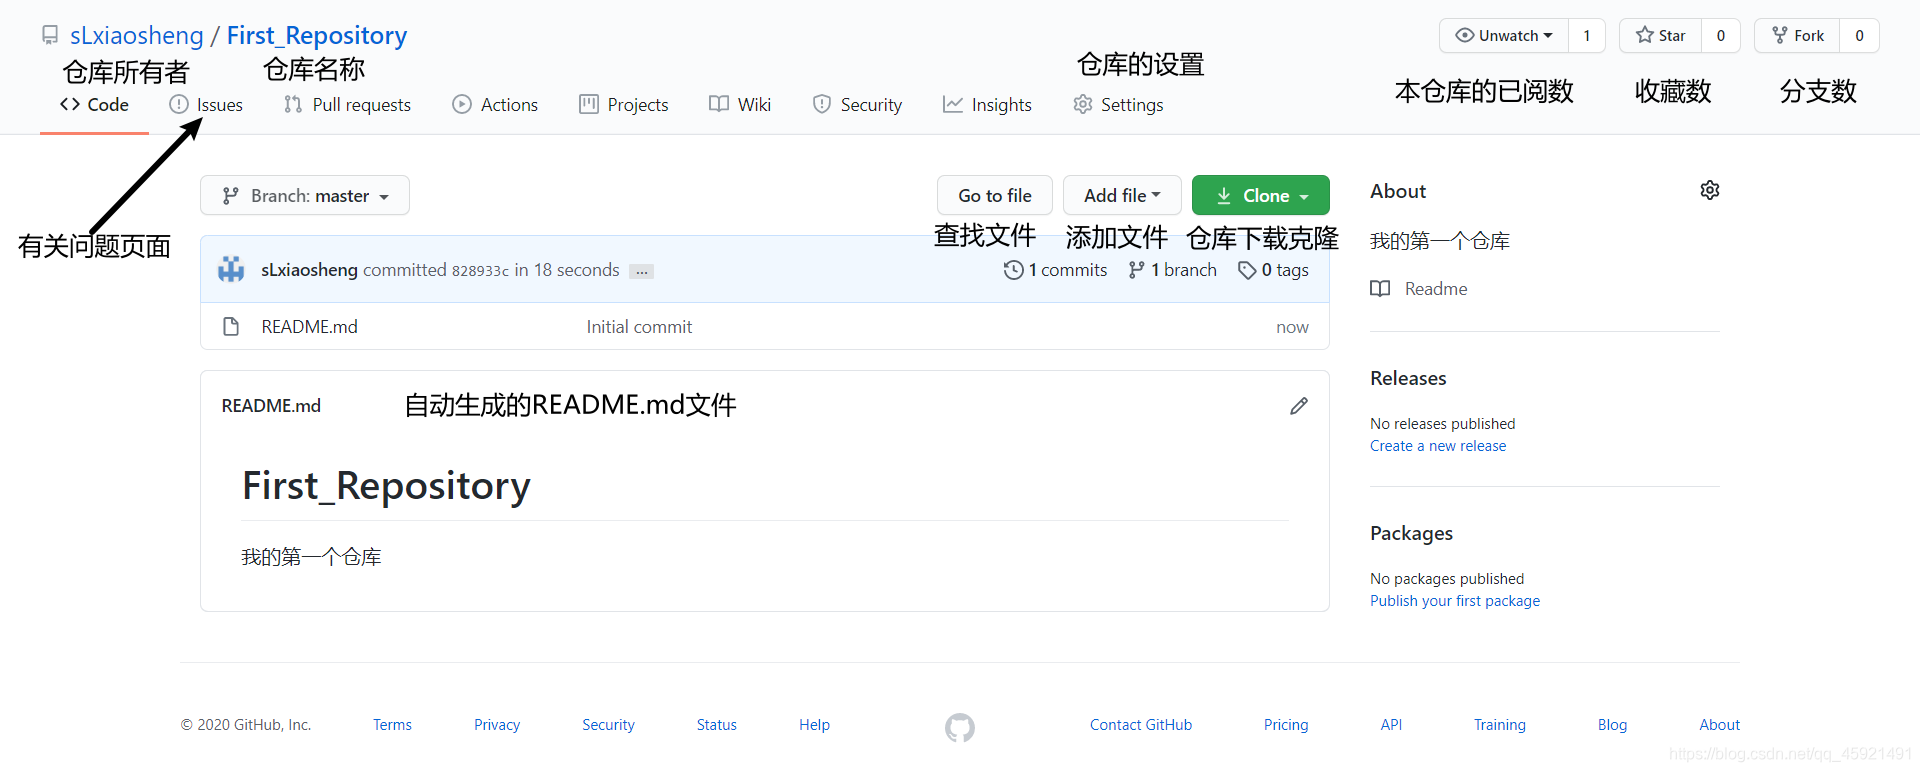The width and height of the screenshot is (1920, 772).
Task: Star this repository
Action: pyautogui.click(x=1661, y=36)
